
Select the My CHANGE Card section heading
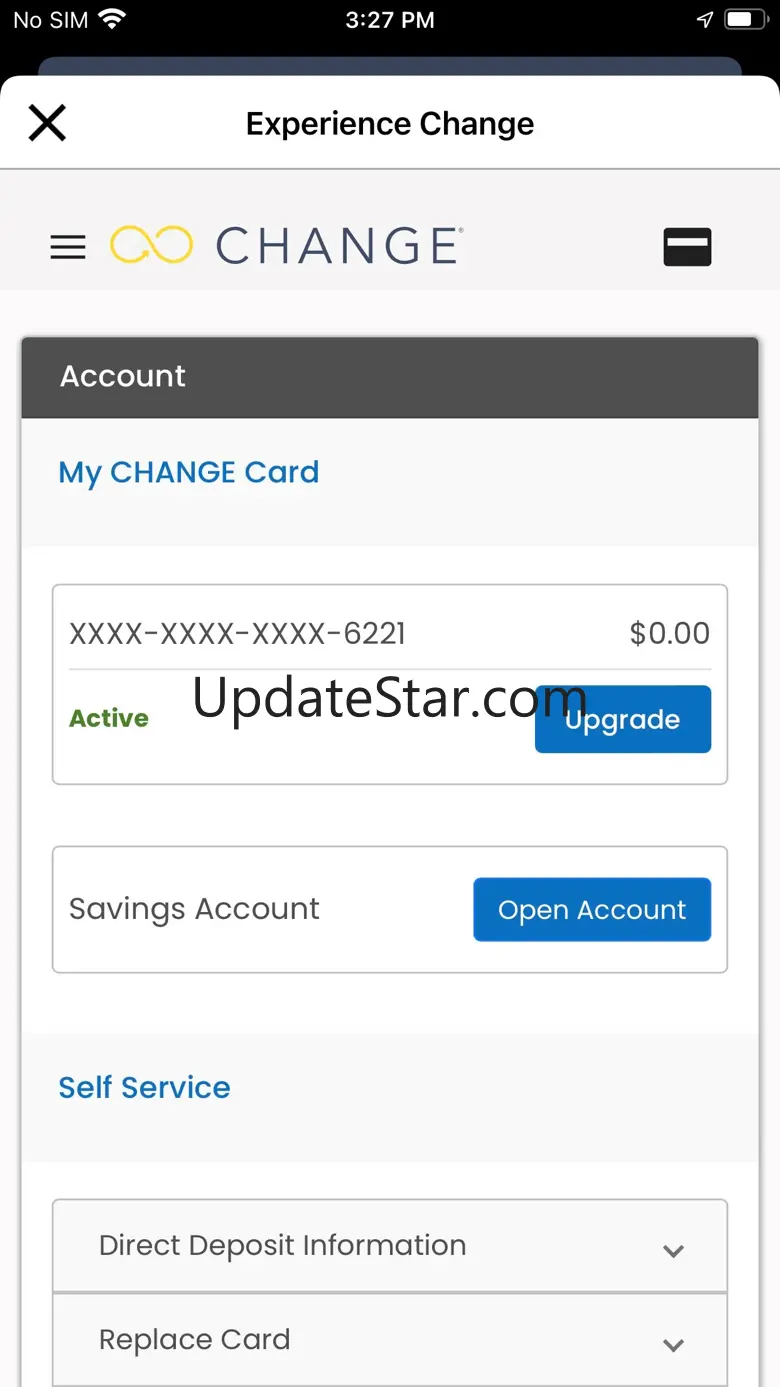coord(189,472)
